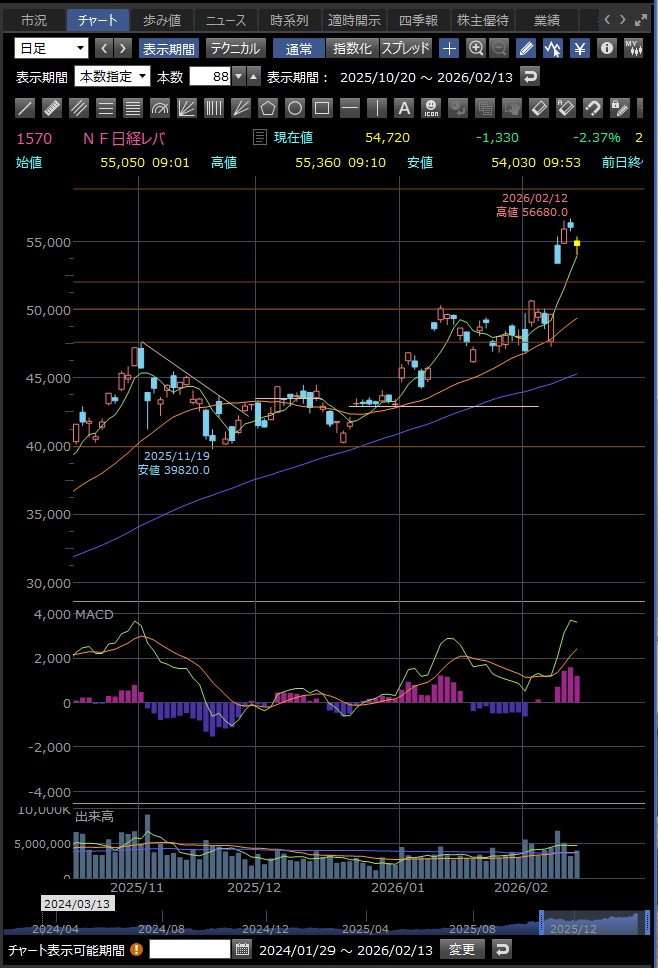Open the 日足 timeframe dropdown
658x968 pixels.
(x=52, y=48)
